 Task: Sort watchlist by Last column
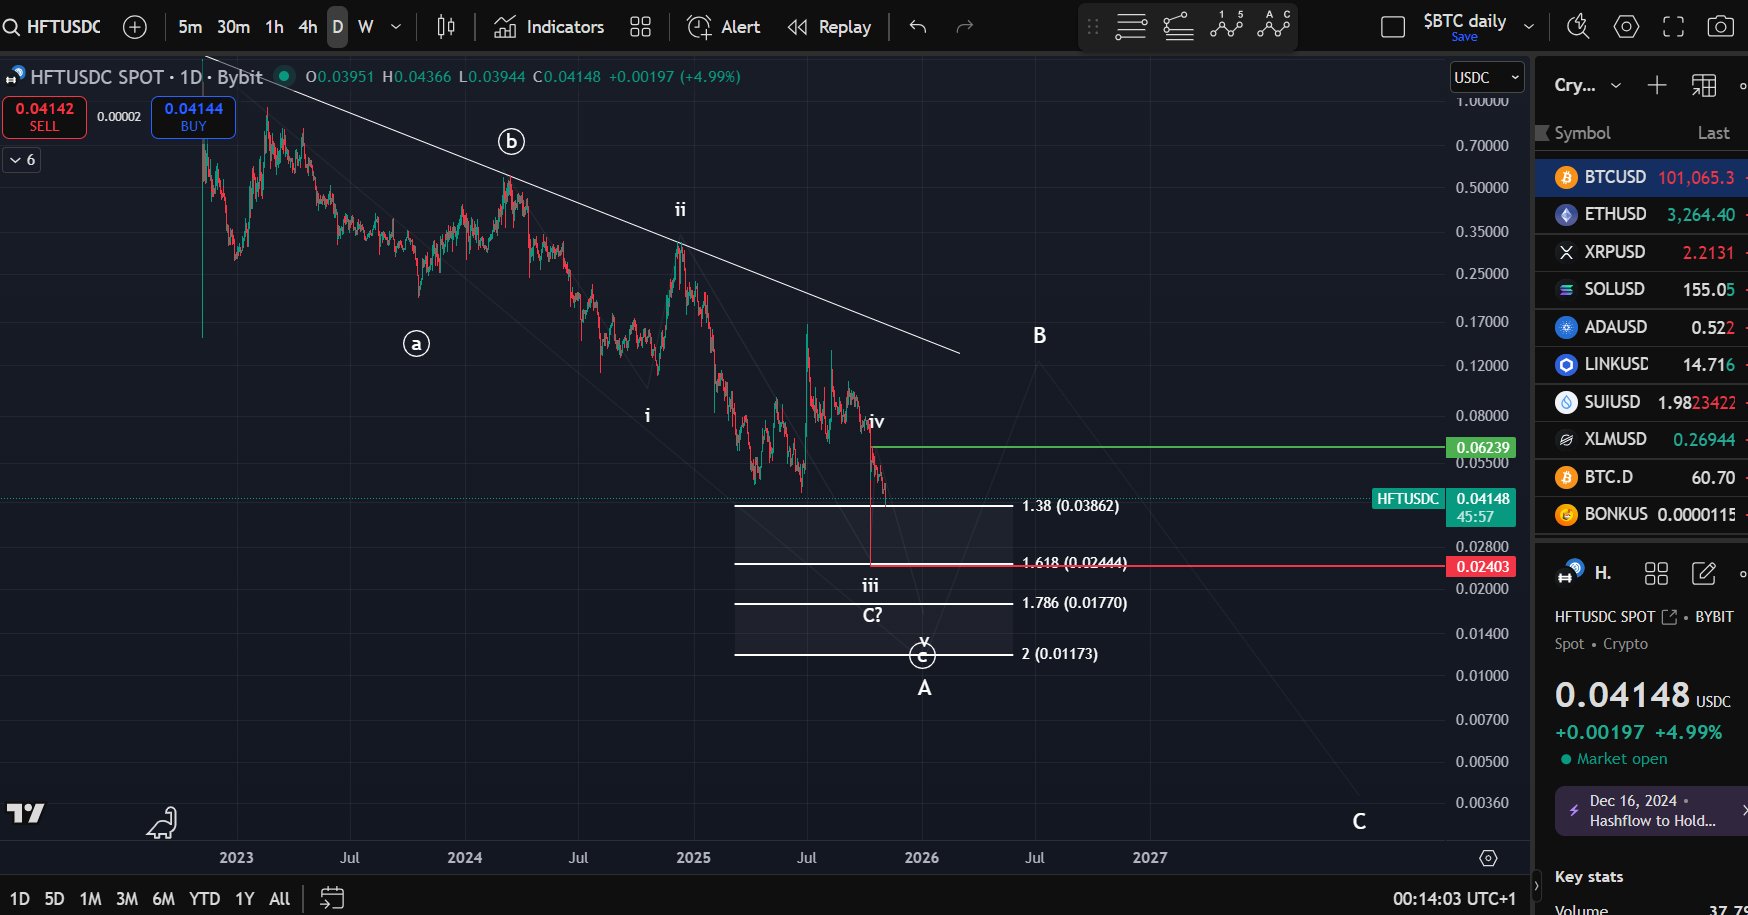pyautogui.click(x=1713, y=133)
